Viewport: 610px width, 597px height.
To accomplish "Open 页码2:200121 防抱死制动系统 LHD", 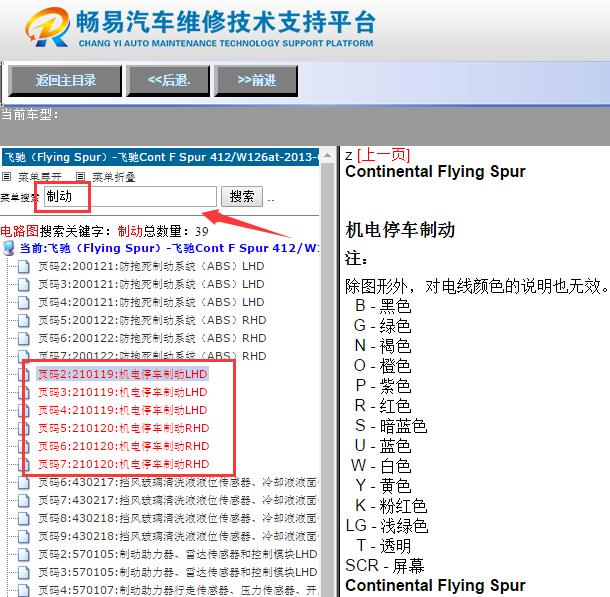I will [151, 266].
